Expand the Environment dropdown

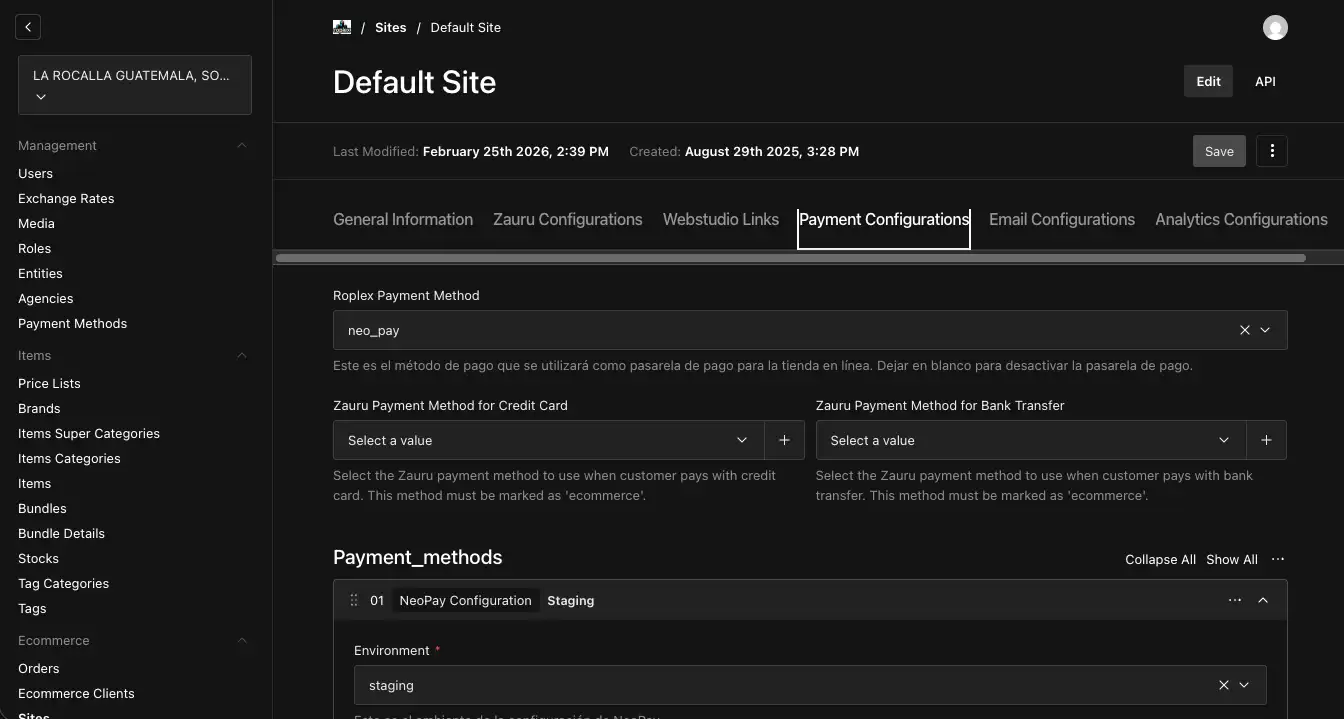pyautogui.click(x=1244, y=685)
